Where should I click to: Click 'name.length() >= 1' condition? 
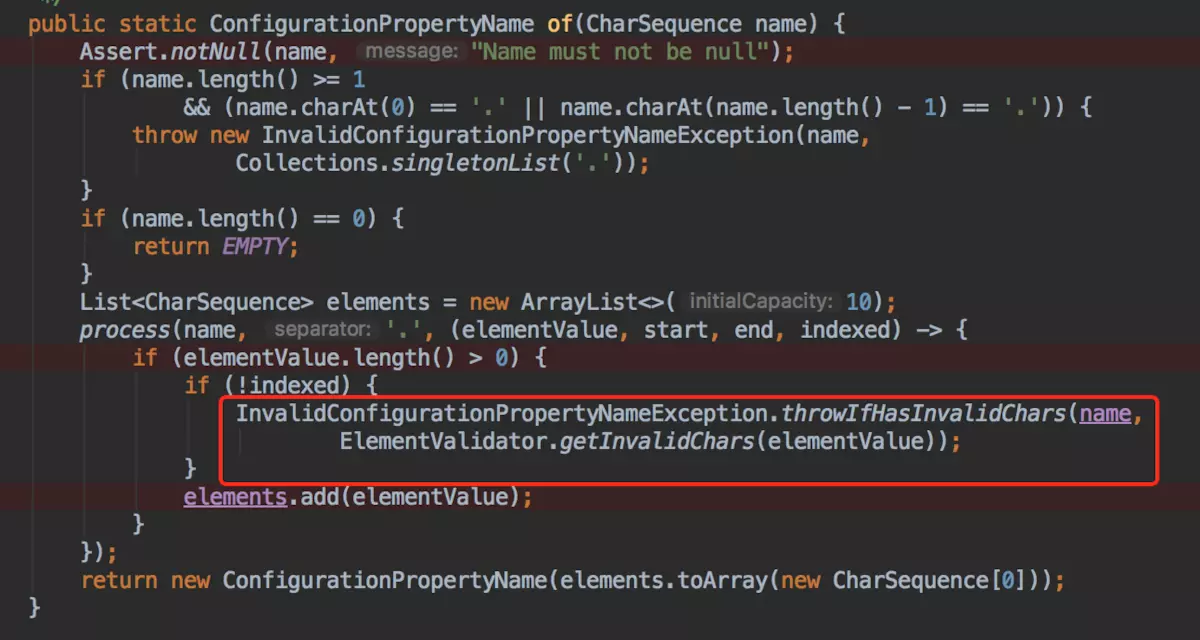point(248,79)
